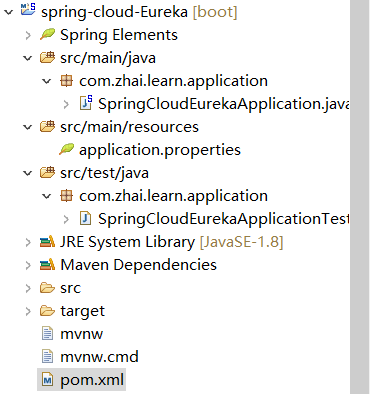Click the SpringCloudEurekaApplicationTest file icon

(85, 219)
